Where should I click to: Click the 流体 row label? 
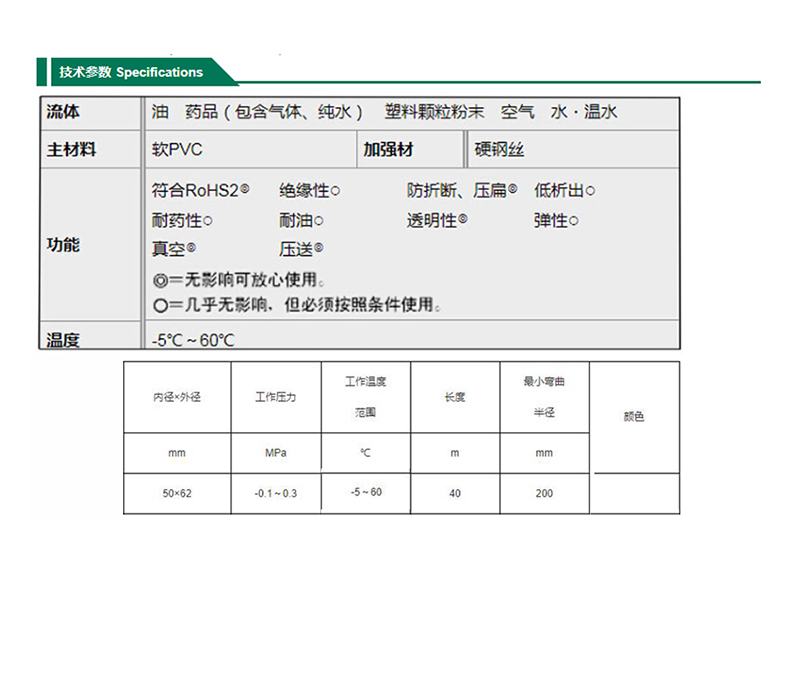(x=63, y=112)
